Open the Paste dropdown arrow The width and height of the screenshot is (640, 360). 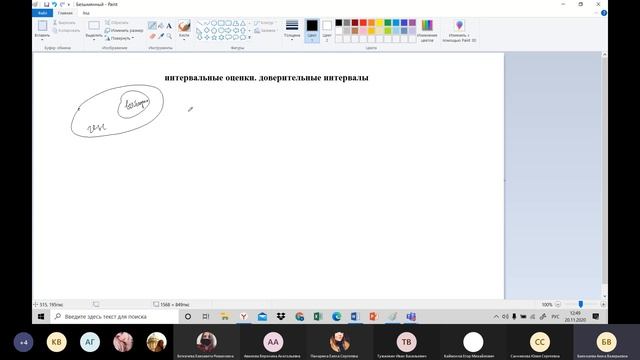click(x=42, y=40)
